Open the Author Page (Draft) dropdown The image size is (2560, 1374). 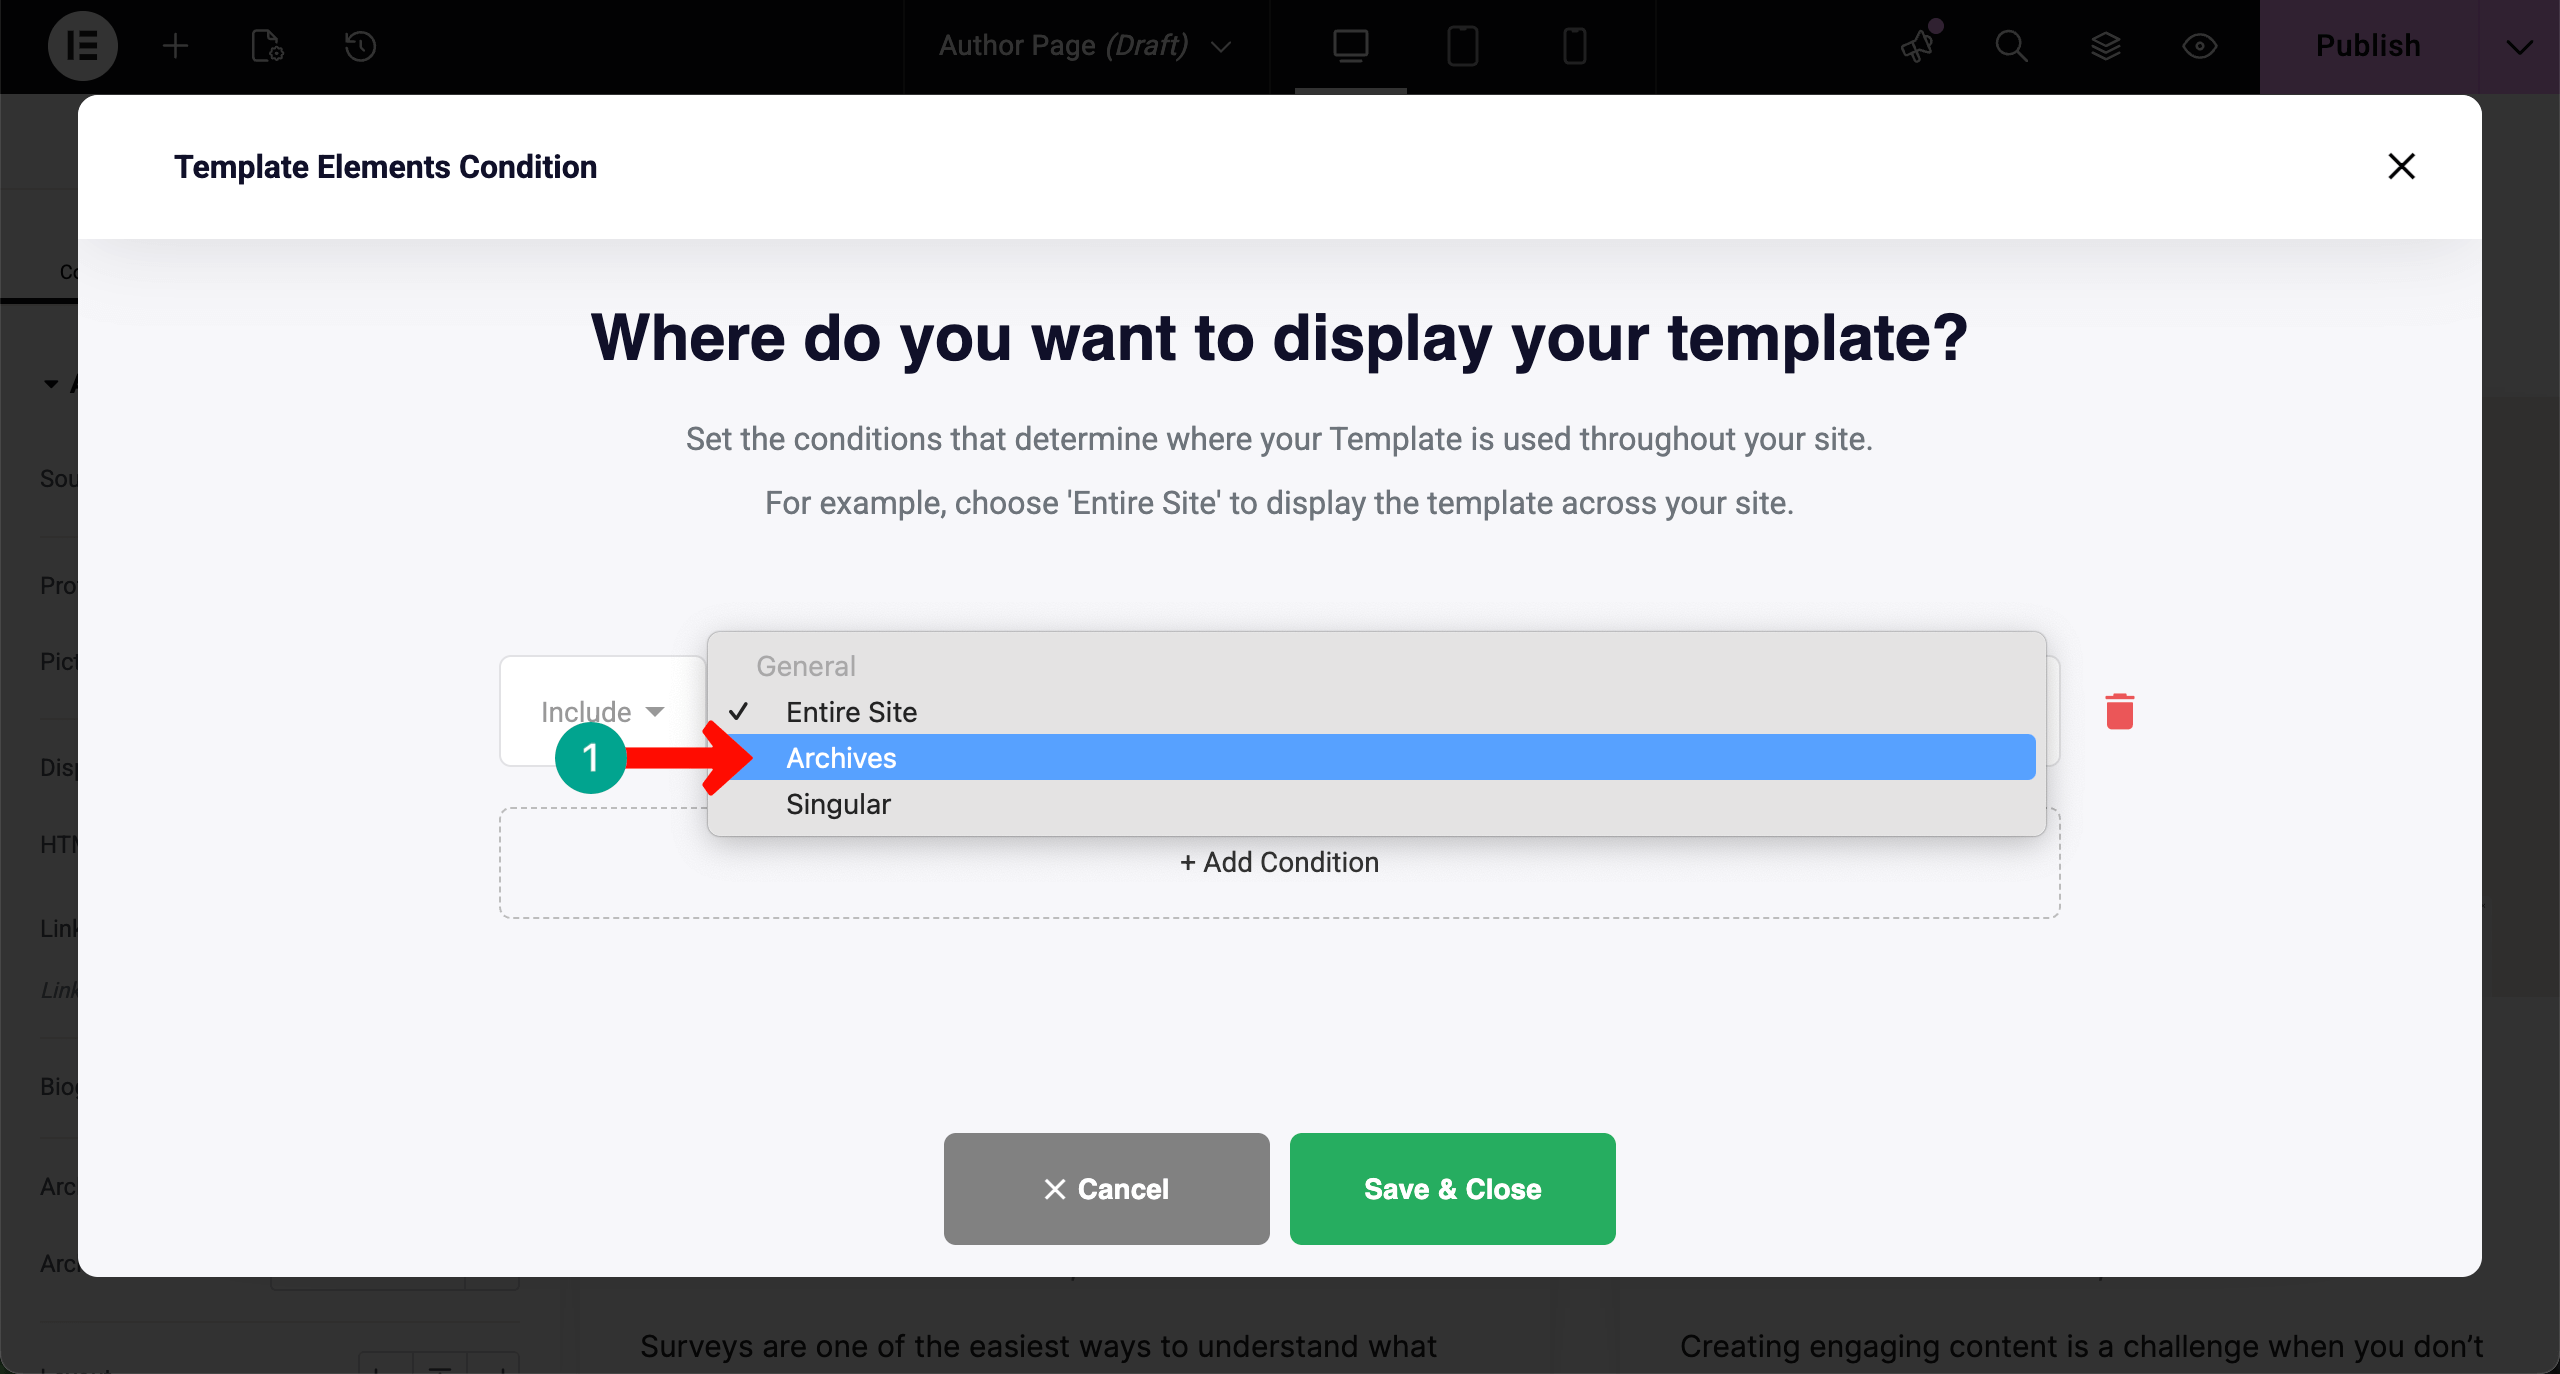[x=1085, y=46]
